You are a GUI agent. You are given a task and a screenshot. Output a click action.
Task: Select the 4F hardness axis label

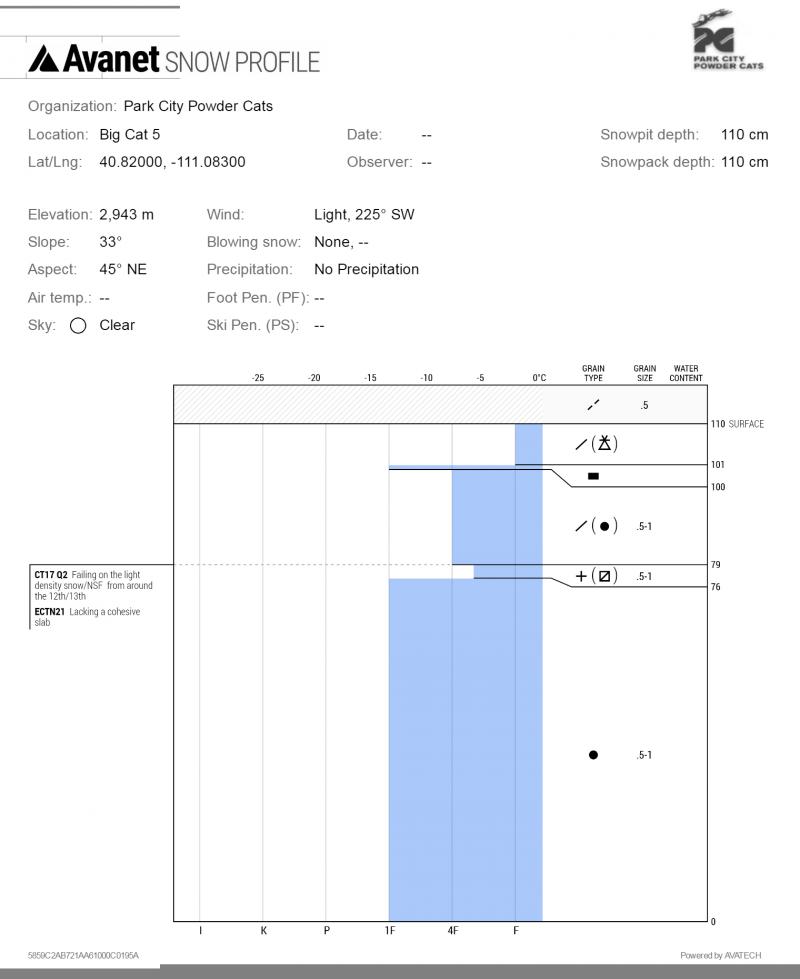[x=453, y=931]
